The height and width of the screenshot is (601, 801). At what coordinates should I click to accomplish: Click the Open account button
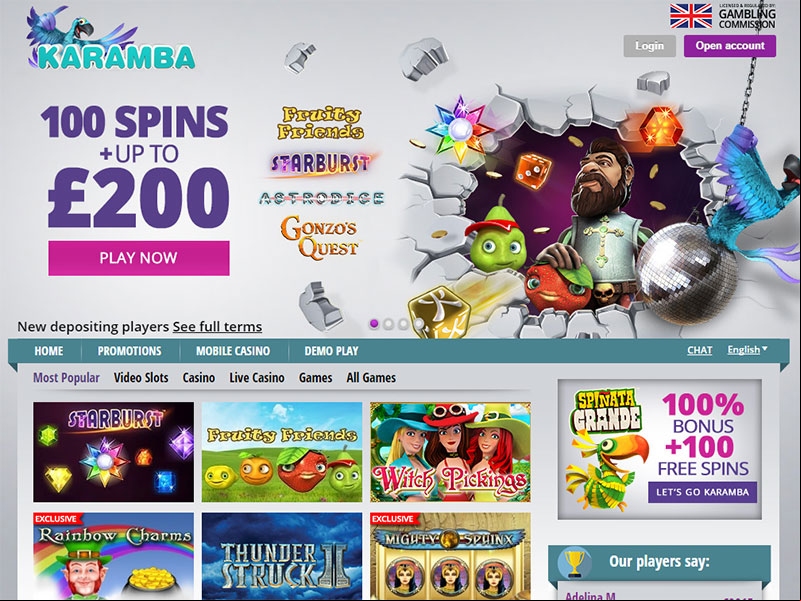(730, 46)
